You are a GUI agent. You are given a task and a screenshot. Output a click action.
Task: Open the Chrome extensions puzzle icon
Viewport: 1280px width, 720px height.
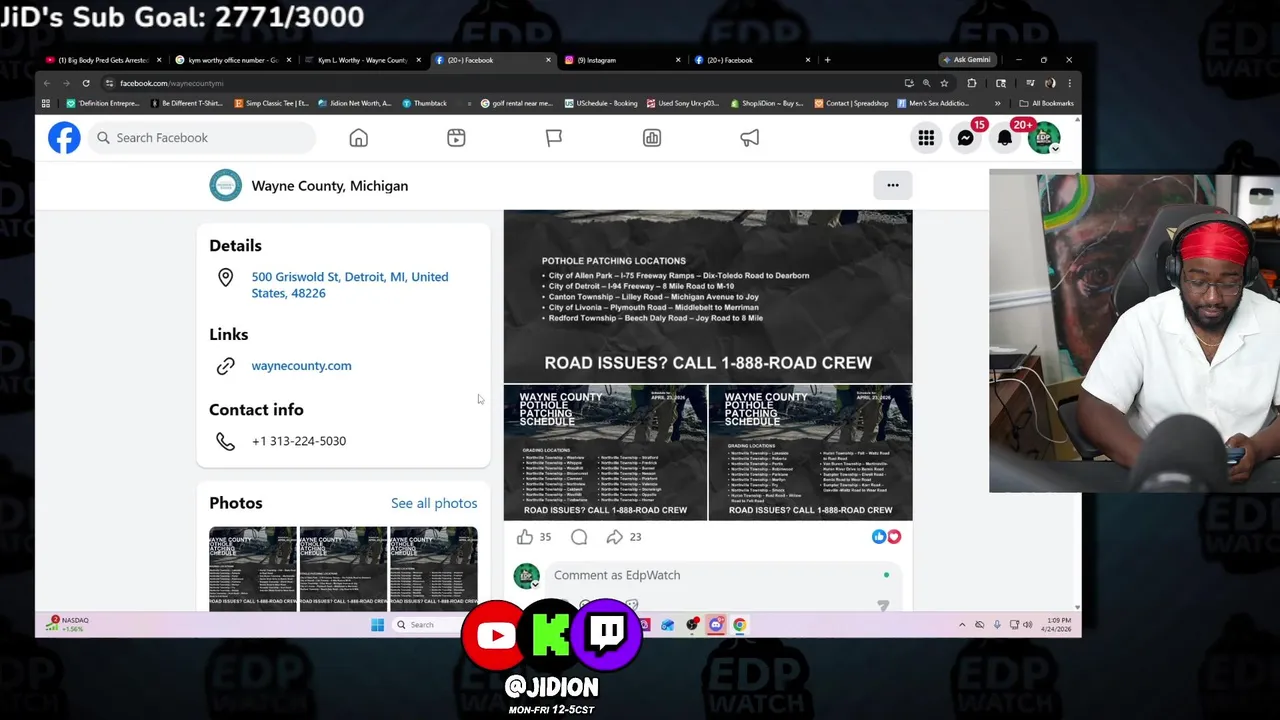971,83
